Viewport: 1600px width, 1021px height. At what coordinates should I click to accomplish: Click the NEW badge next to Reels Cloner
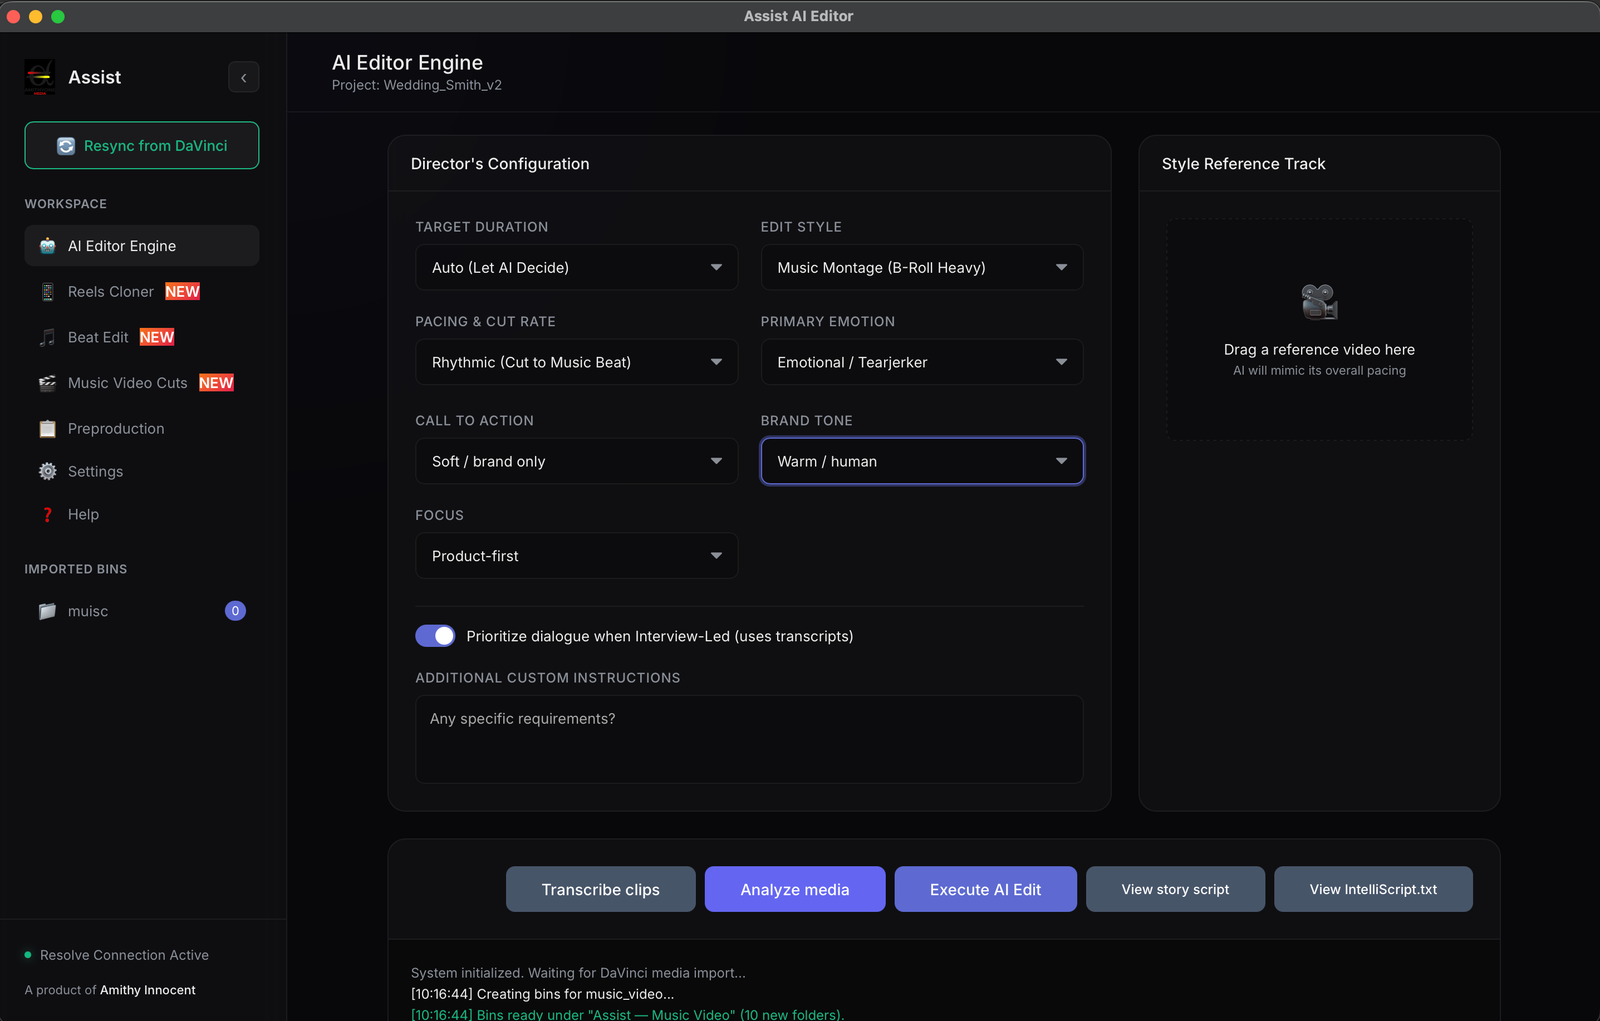182,292
